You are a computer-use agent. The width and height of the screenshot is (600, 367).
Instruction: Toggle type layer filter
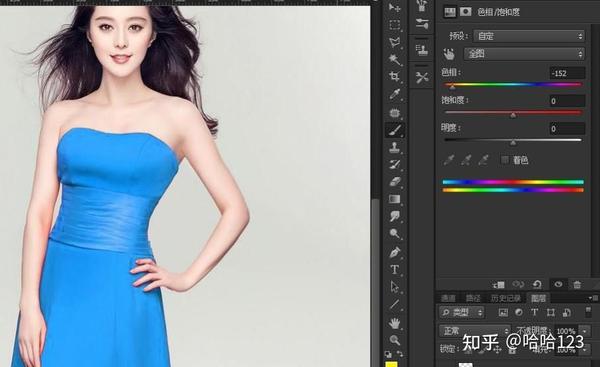tap(535, 313)
